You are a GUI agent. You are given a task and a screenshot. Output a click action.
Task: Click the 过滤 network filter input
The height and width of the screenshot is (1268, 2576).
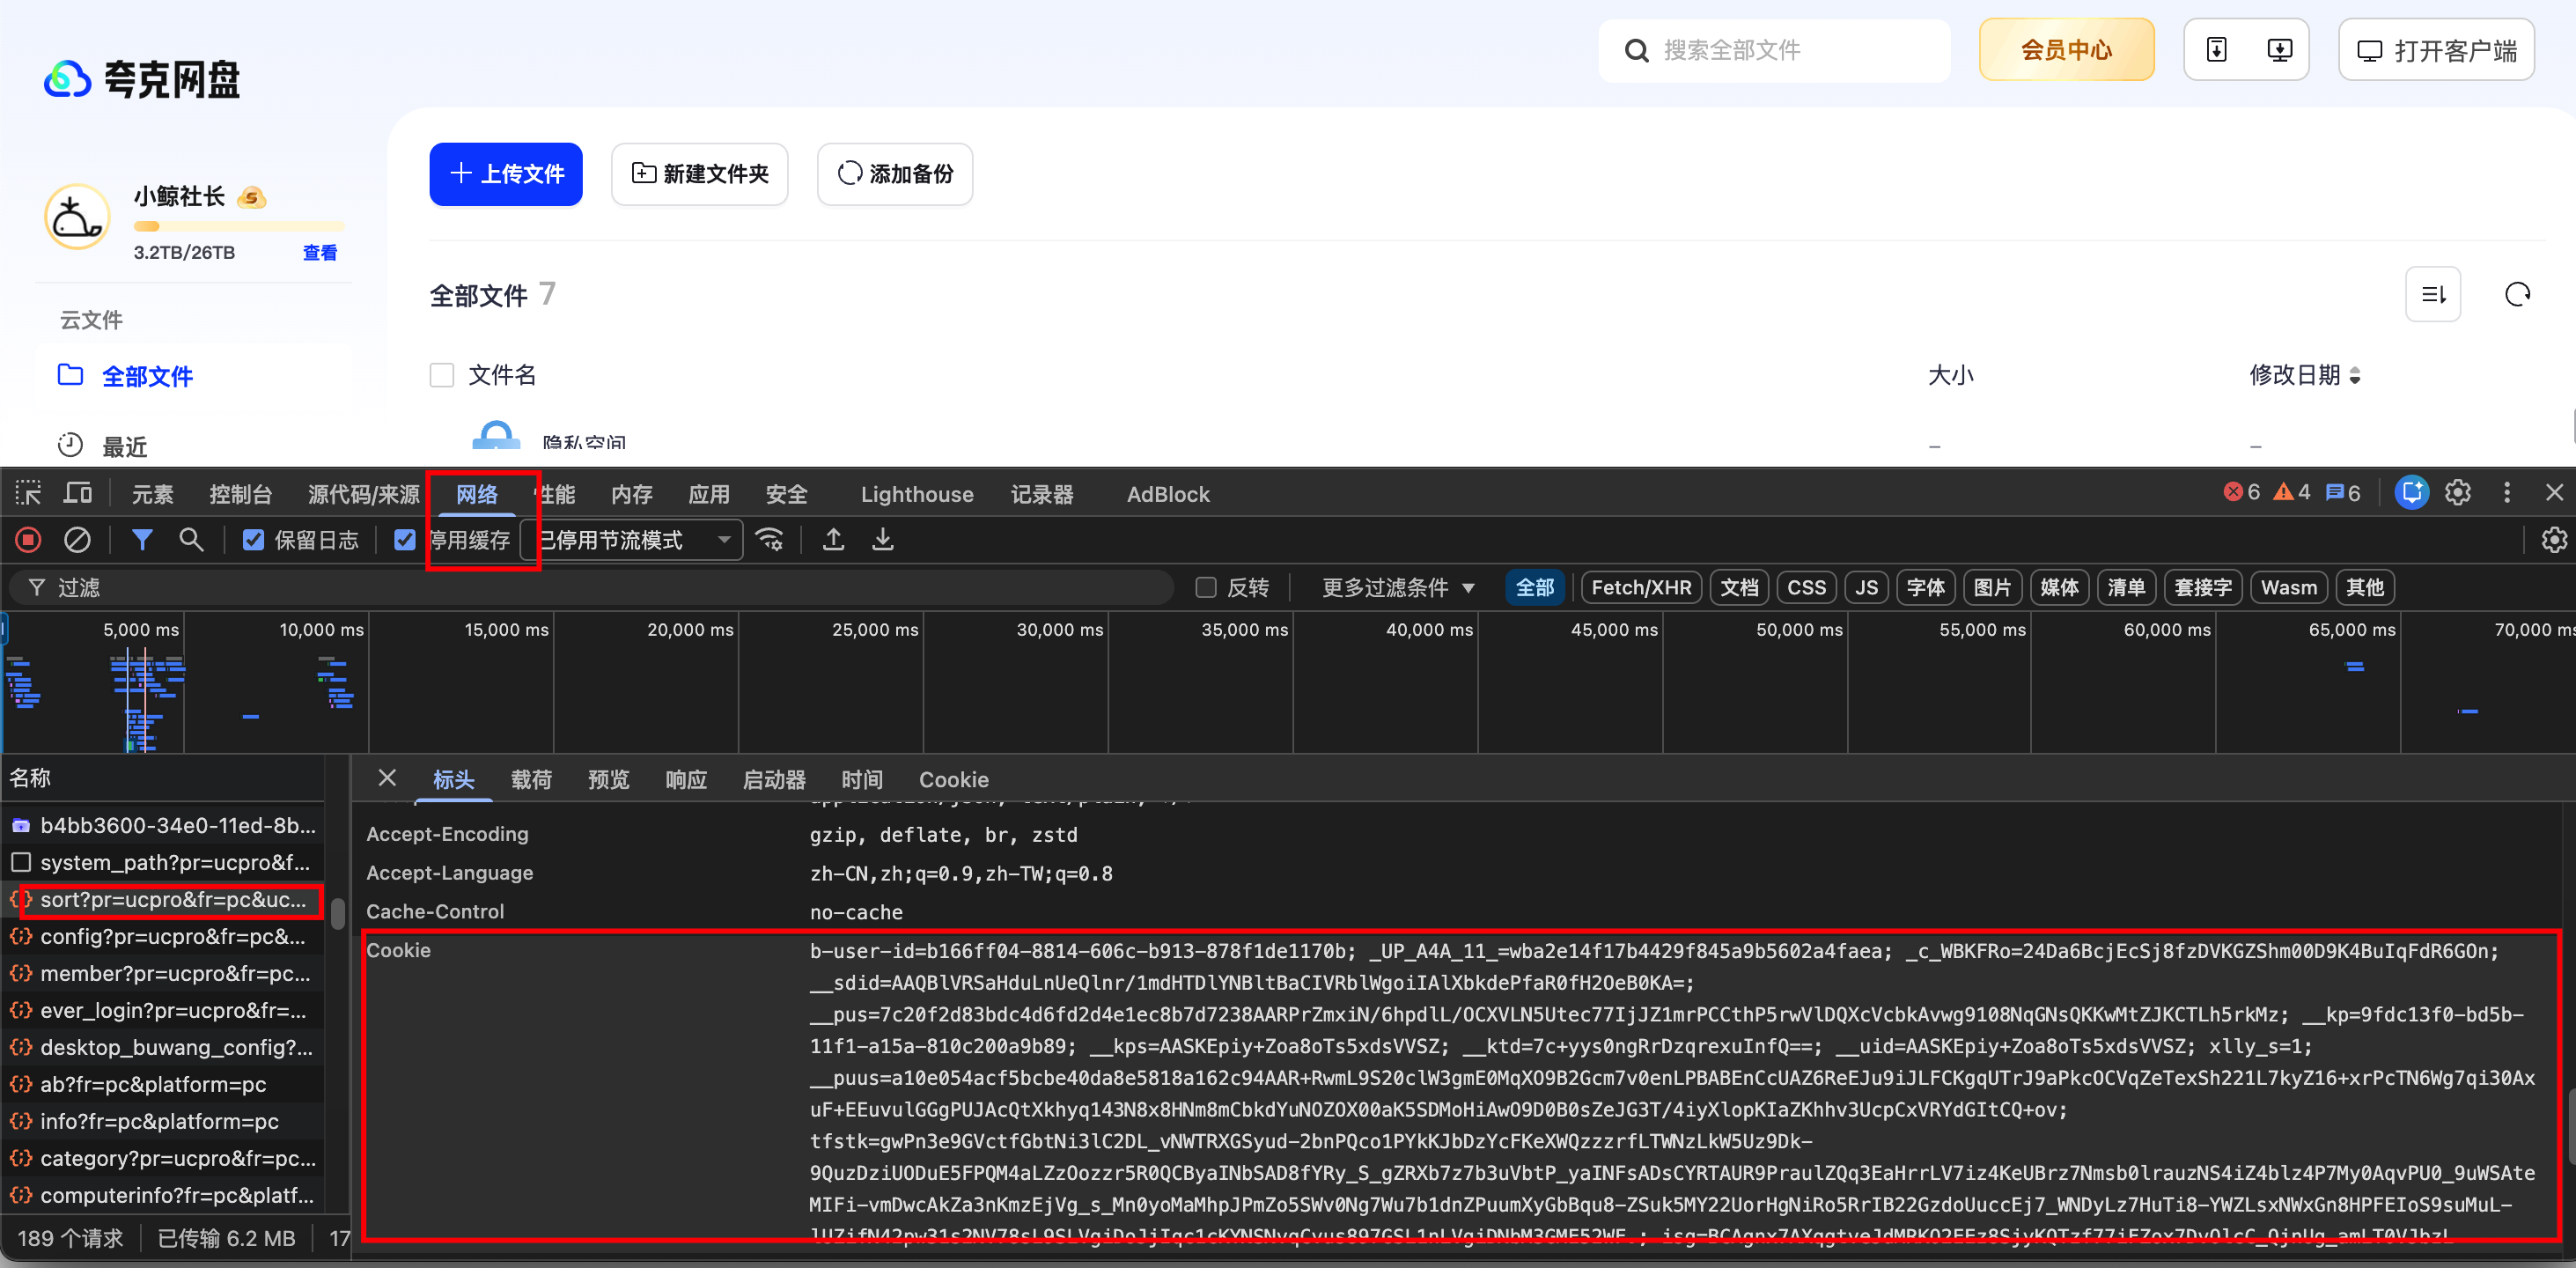(590, 588)
